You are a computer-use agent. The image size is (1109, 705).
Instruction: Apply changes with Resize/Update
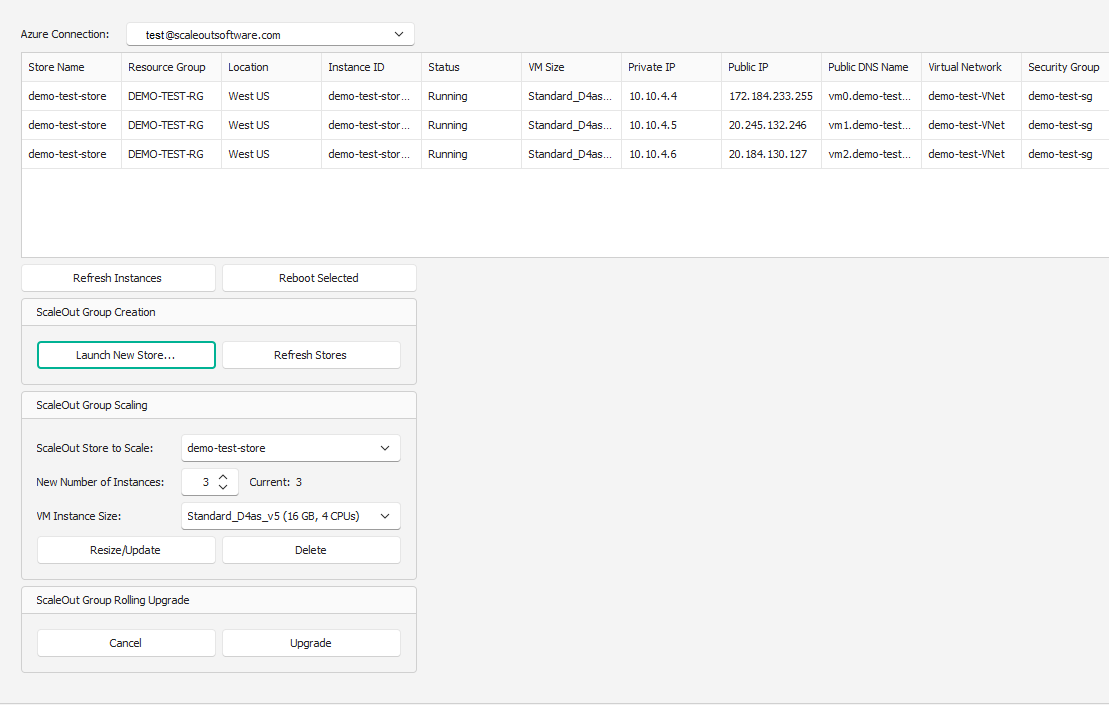point(126,550)
